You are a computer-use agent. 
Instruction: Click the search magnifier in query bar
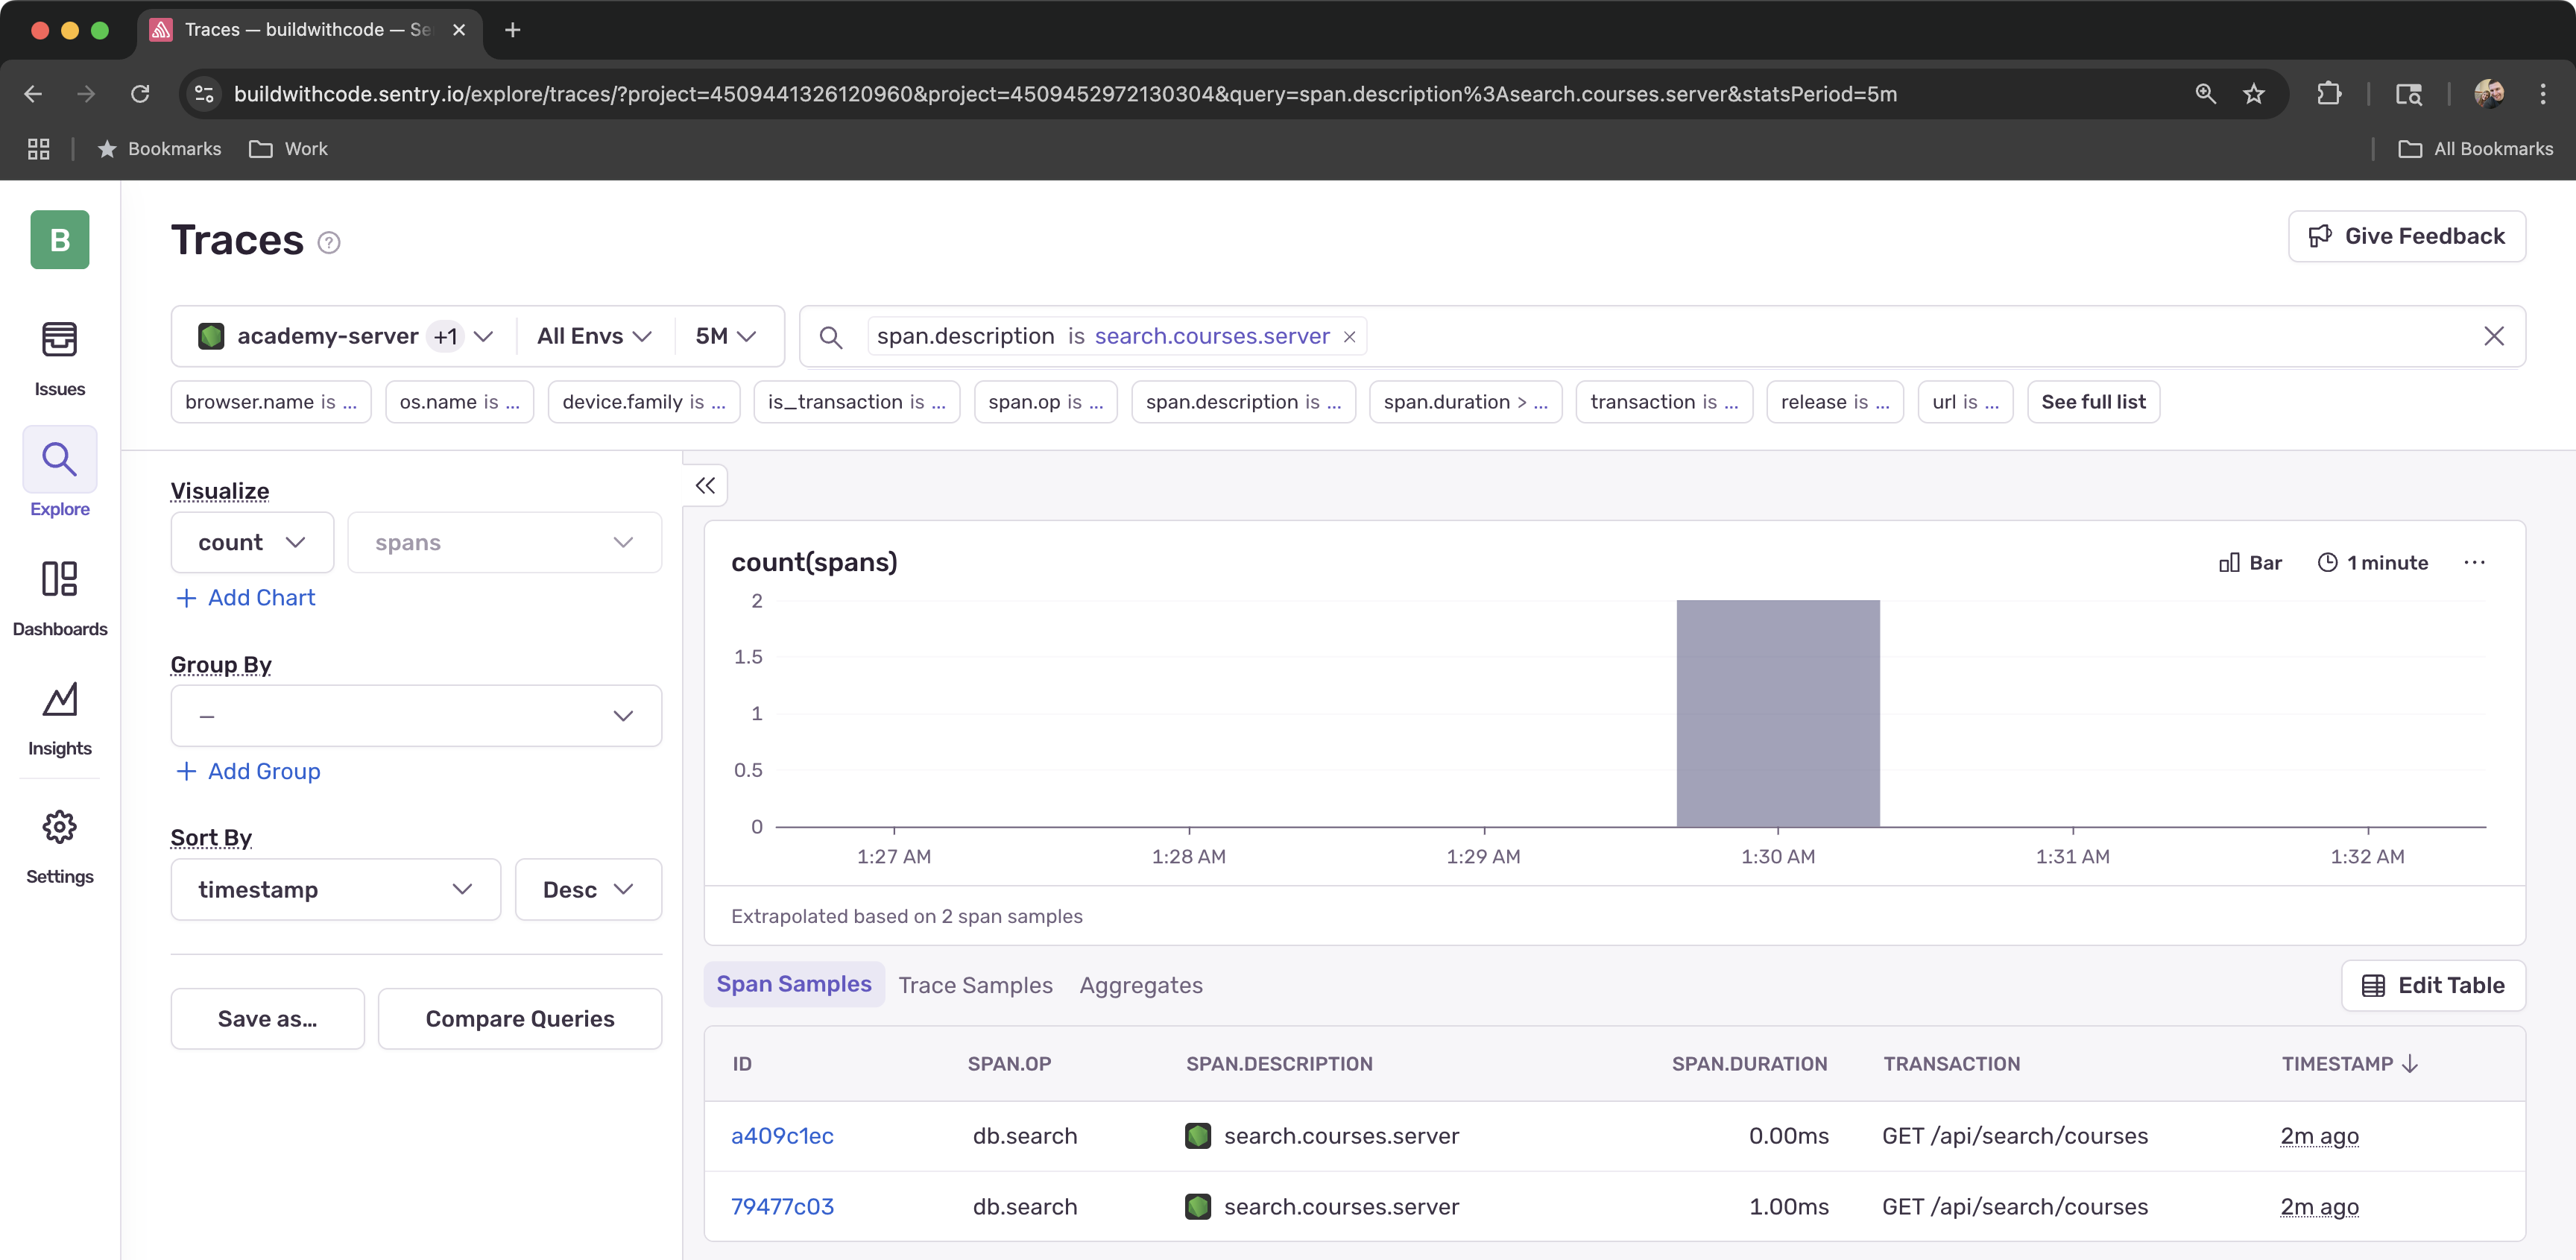[x=830, y=337]
